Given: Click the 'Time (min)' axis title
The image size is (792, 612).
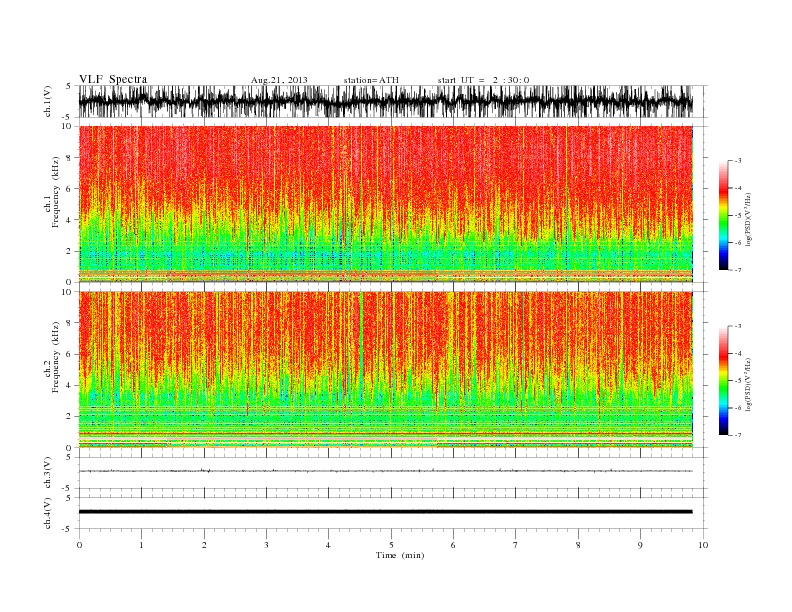Looking at the screenshot, I should pos(400,555).
